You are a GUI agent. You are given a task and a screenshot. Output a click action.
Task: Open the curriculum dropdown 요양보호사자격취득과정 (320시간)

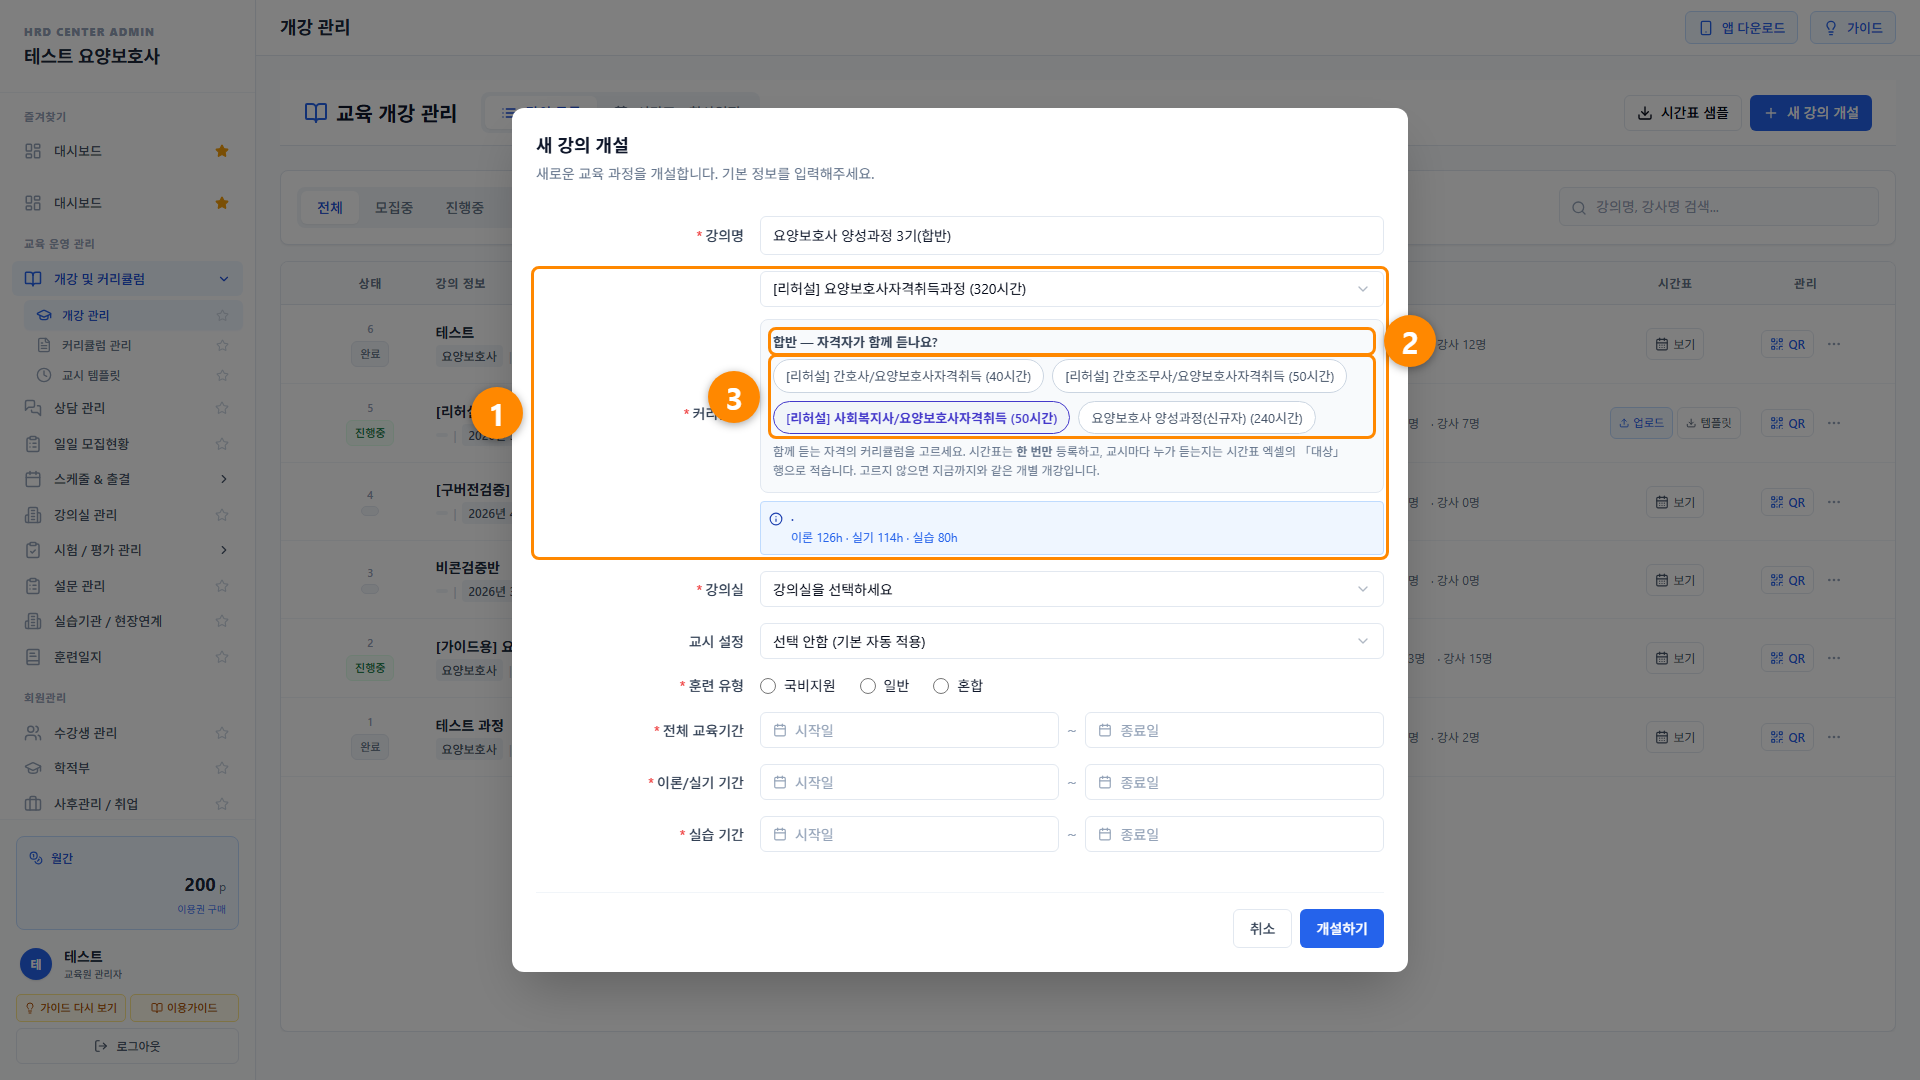(x=1071, y=289)
